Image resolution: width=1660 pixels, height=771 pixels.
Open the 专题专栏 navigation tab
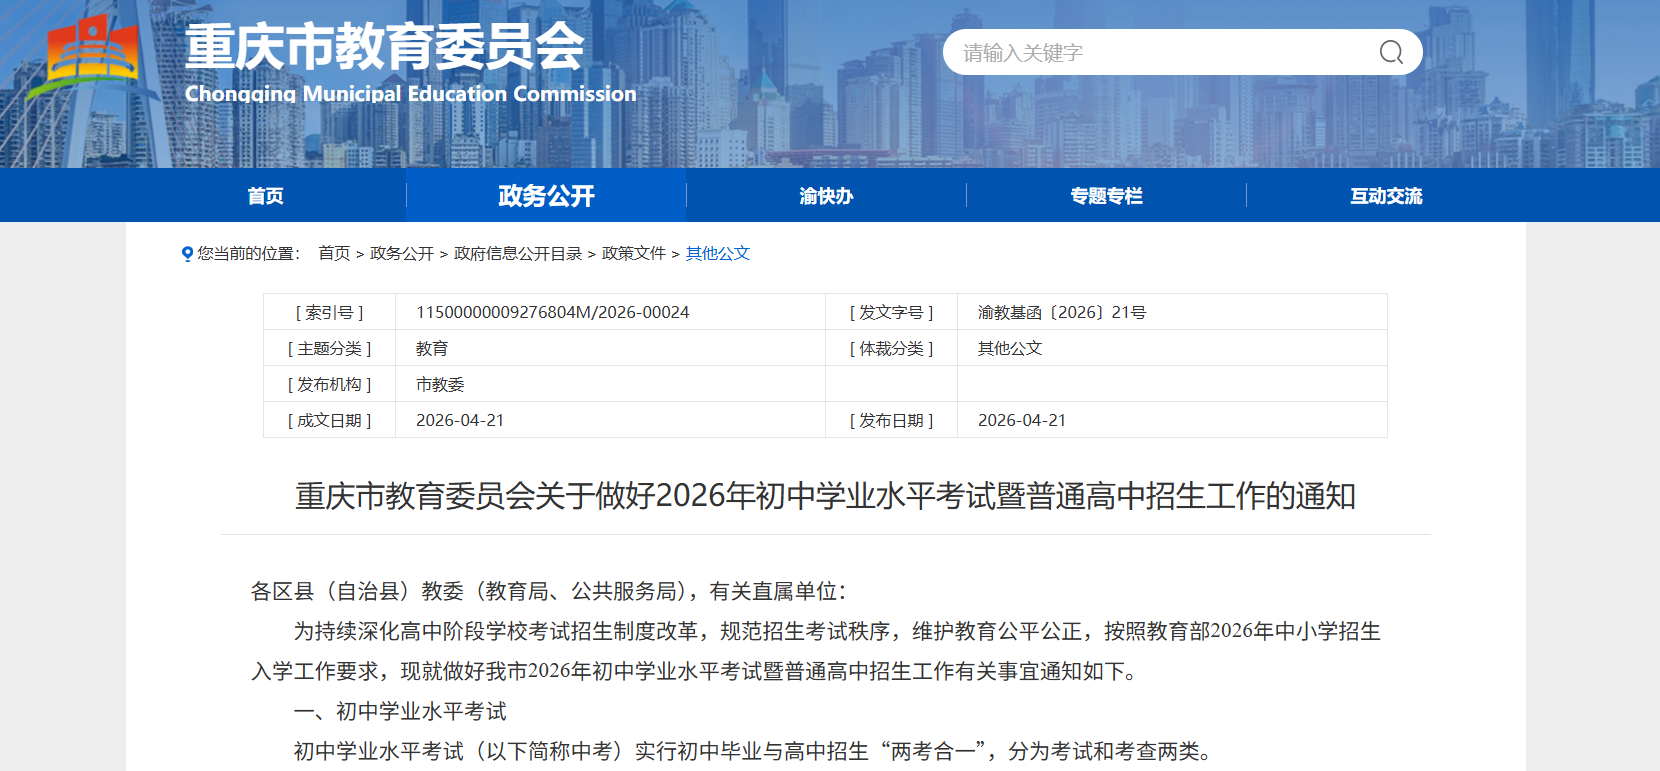click(x=1106, y=196)
